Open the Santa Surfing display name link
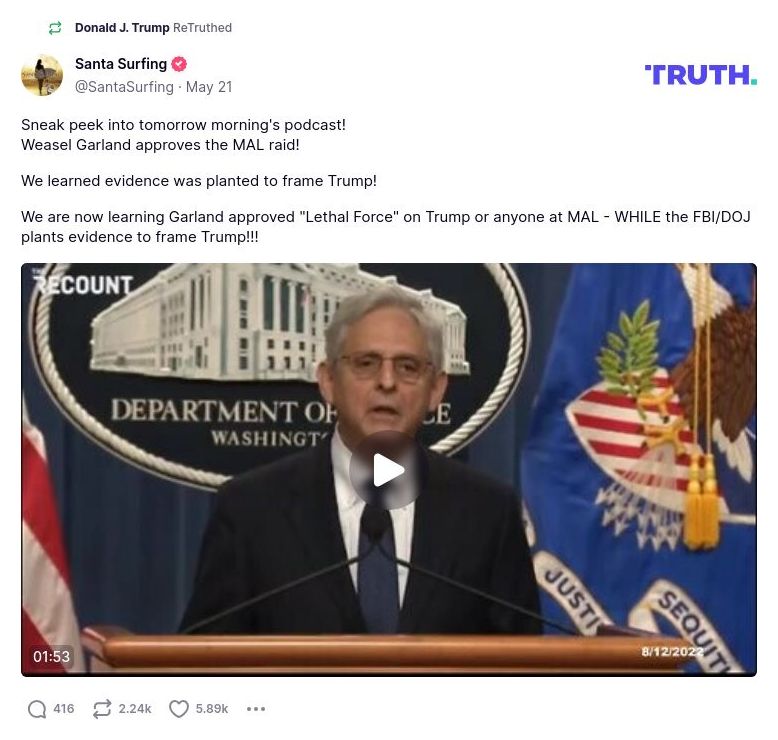Image resolution: width=778 pixels, height=740 pixels. (121, 64)
